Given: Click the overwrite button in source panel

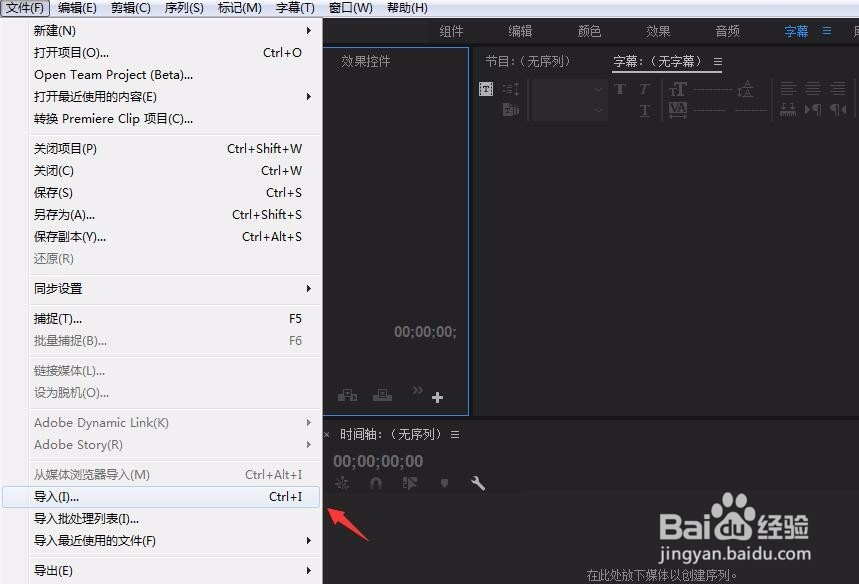Looking at the screenshot, I should (x=382, y=395).
